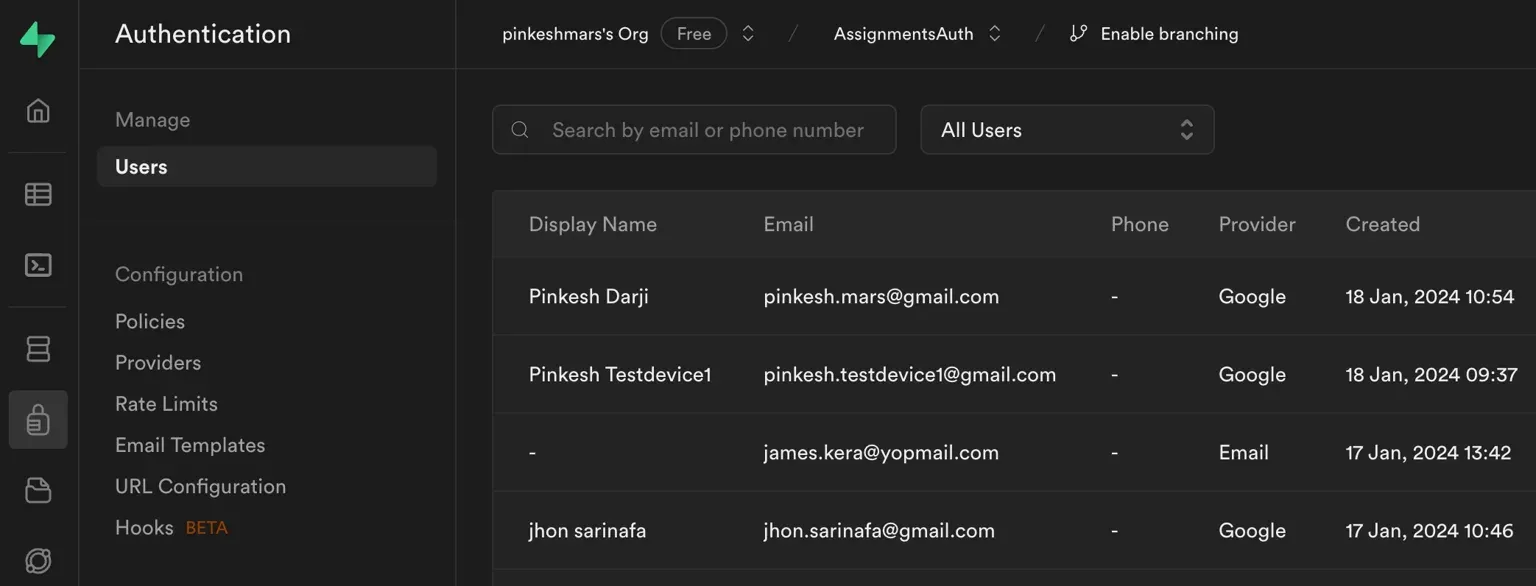
Task: Open Rate Limits configuration page
Action: 166,404
